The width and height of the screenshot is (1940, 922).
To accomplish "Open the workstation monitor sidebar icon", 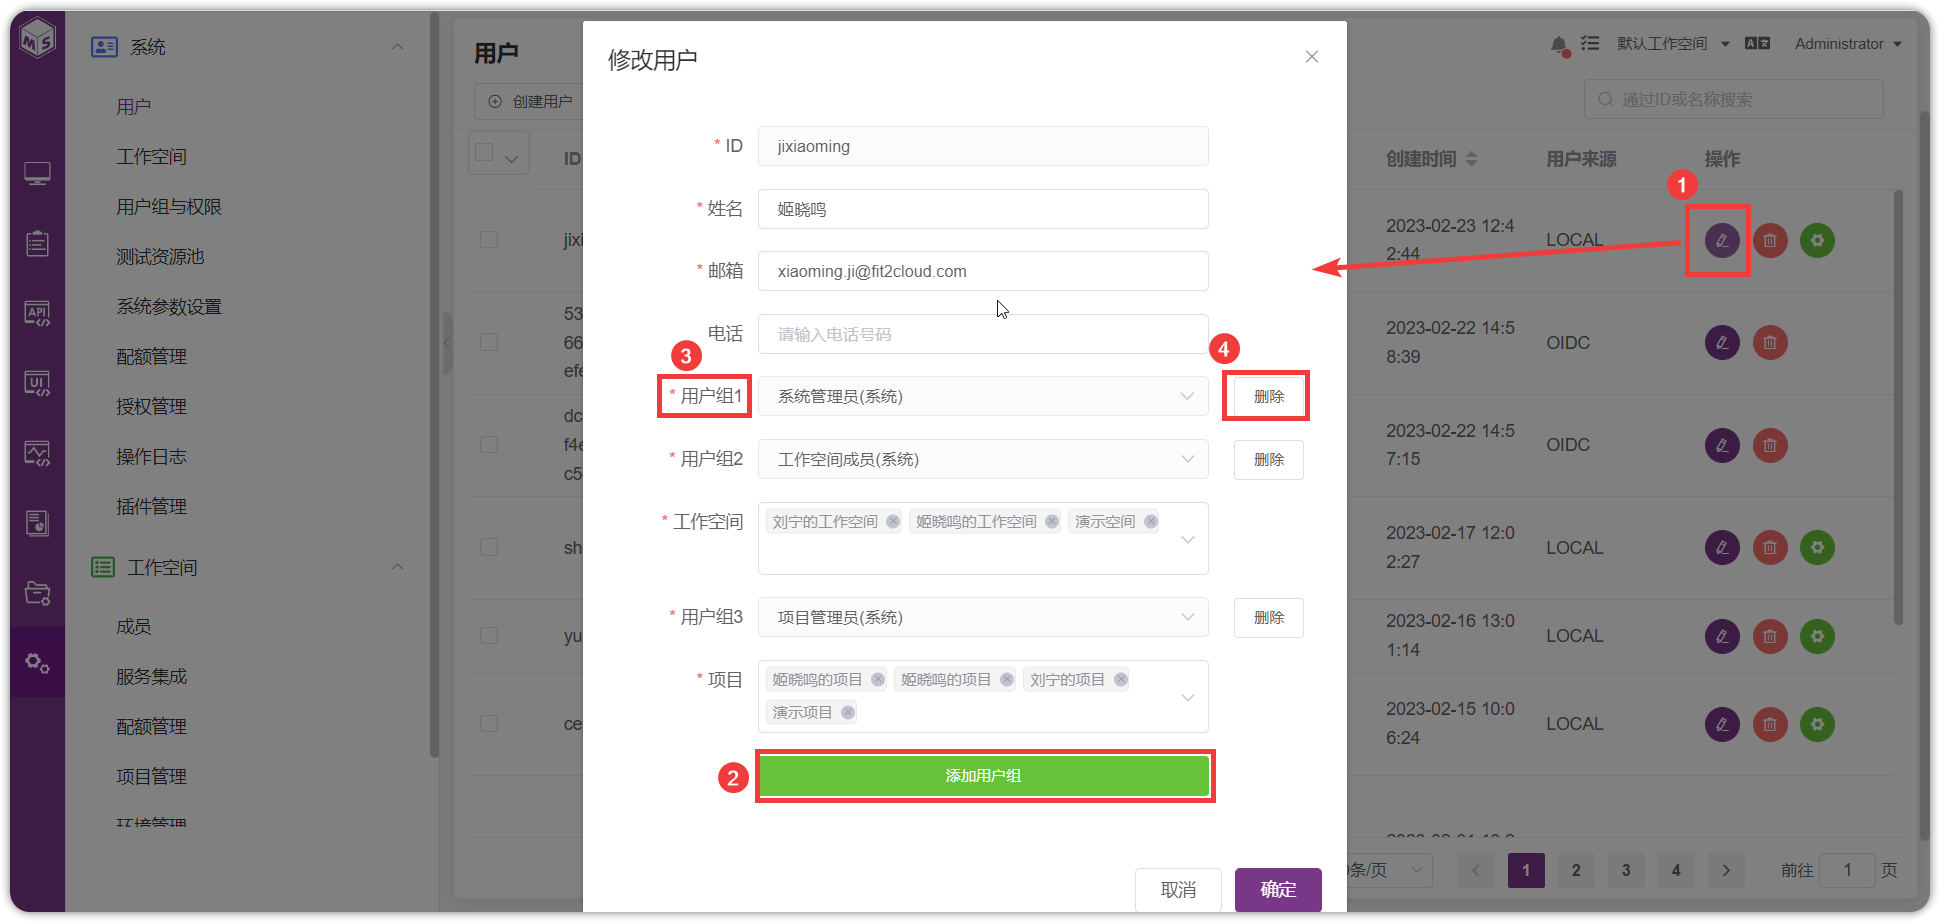I will point(37,174).
